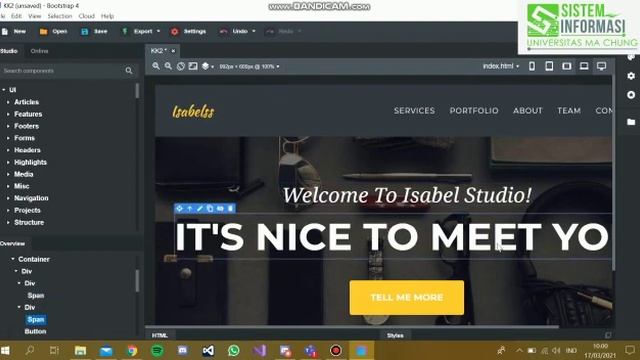Zoom out on the stage
The height and width of the screenshot is (360, 640).
tap(168, 66)
